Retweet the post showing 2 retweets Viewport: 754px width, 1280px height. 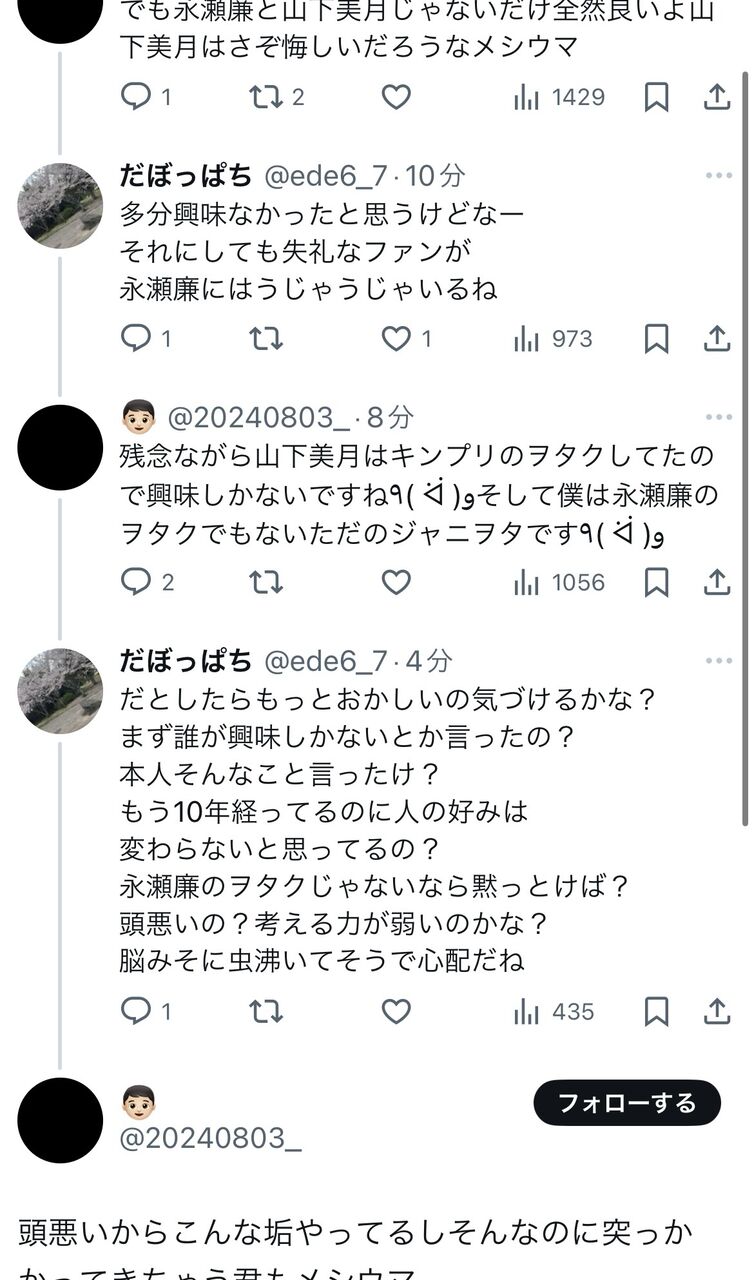pyautogui.click(x=266, y=97)
